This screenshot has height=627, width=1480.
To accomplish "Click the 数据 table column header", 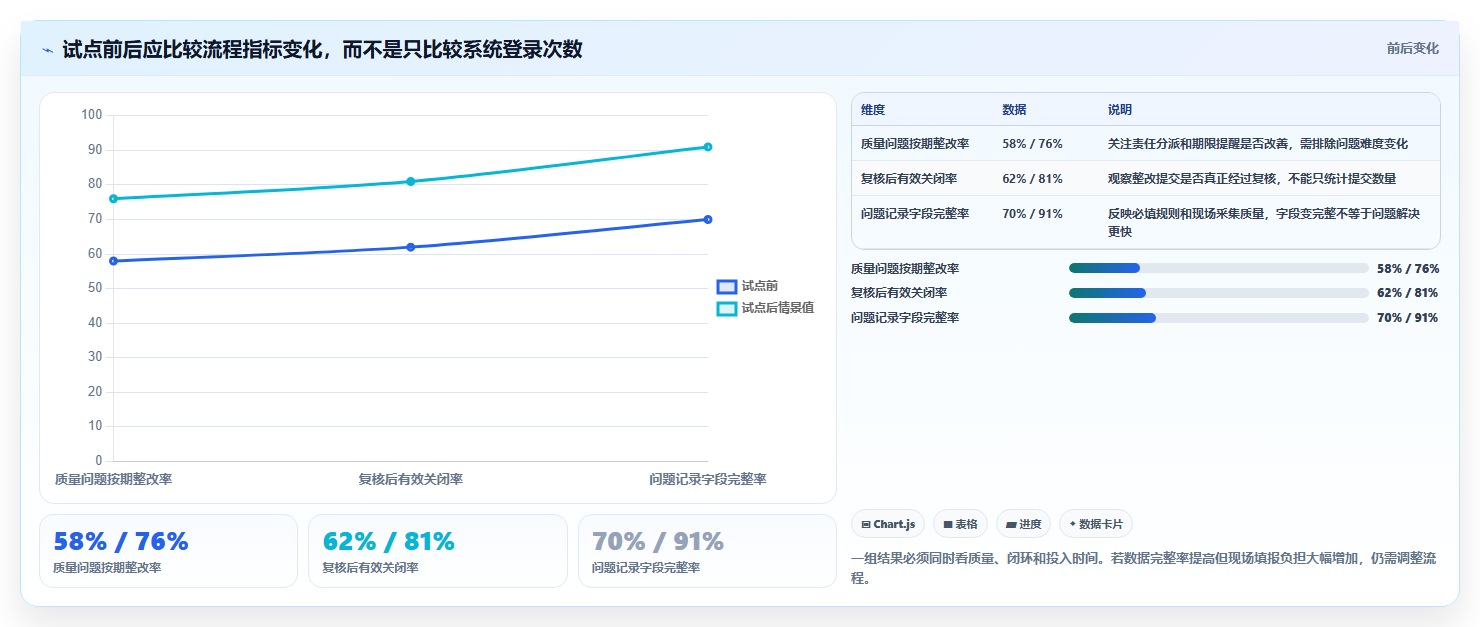I will (1014, 110).
